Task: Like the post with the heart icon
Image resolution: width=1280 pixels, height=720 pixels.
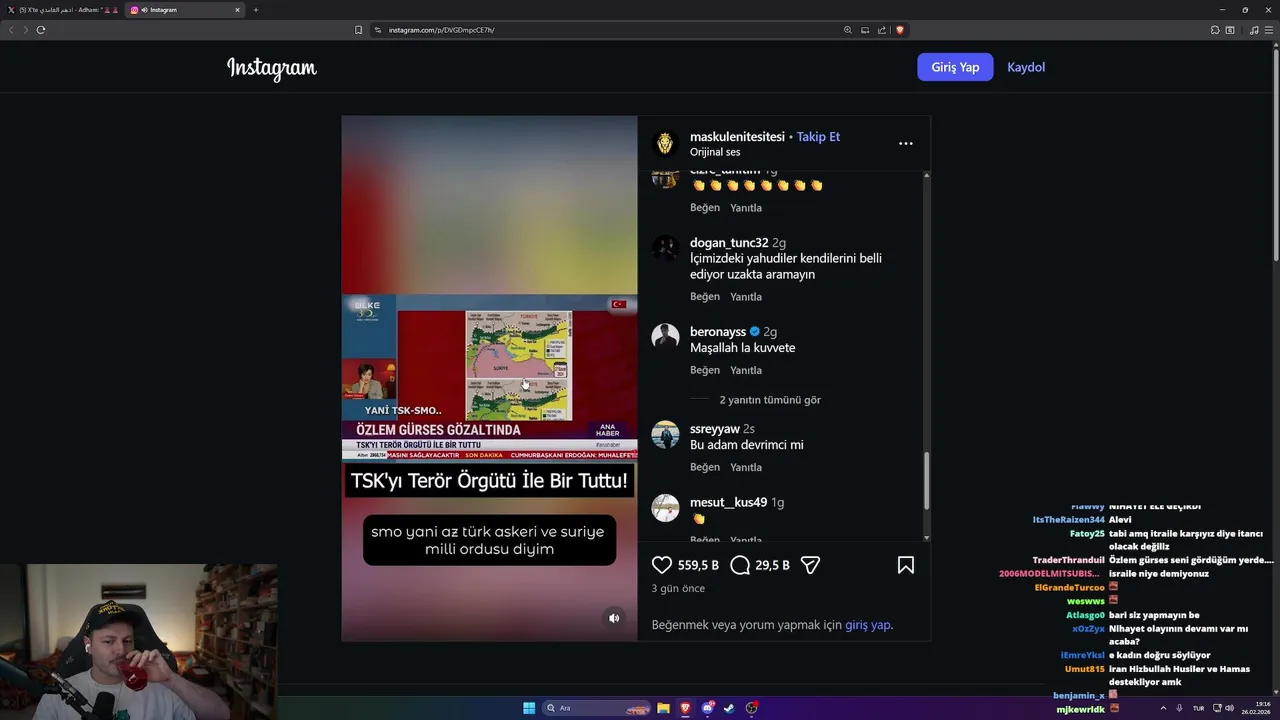Action: click(x=662, y=565)
